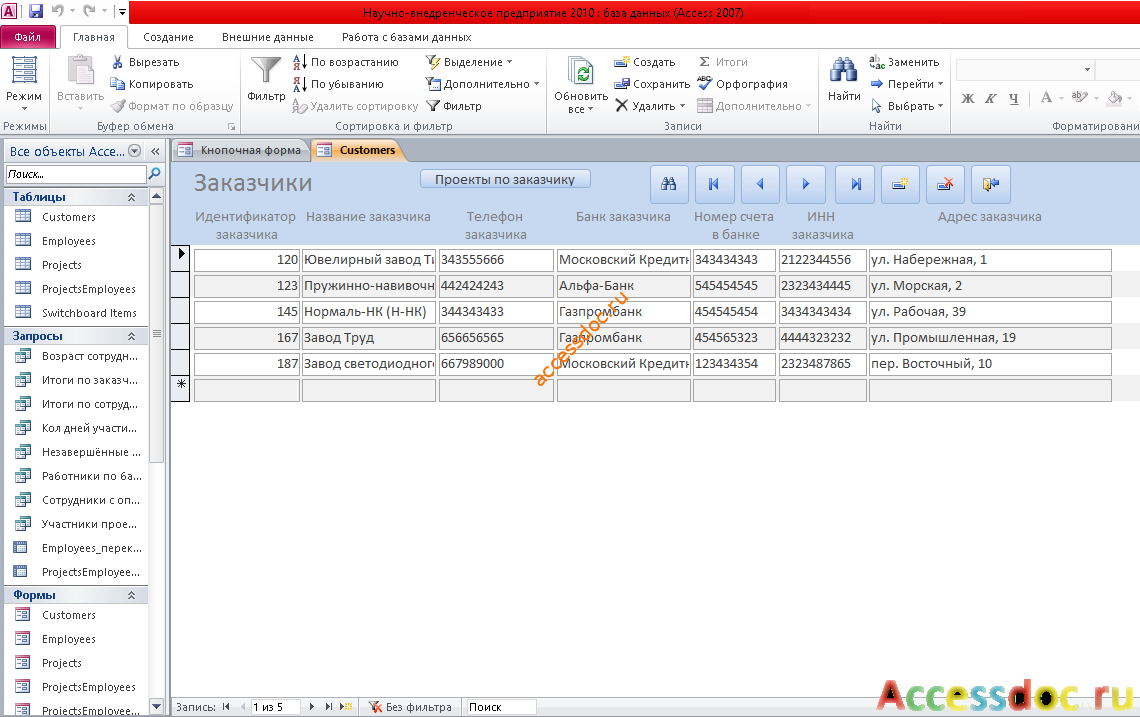
Task: Click Создать to create a new record
Action: click(x=645, y=63)
